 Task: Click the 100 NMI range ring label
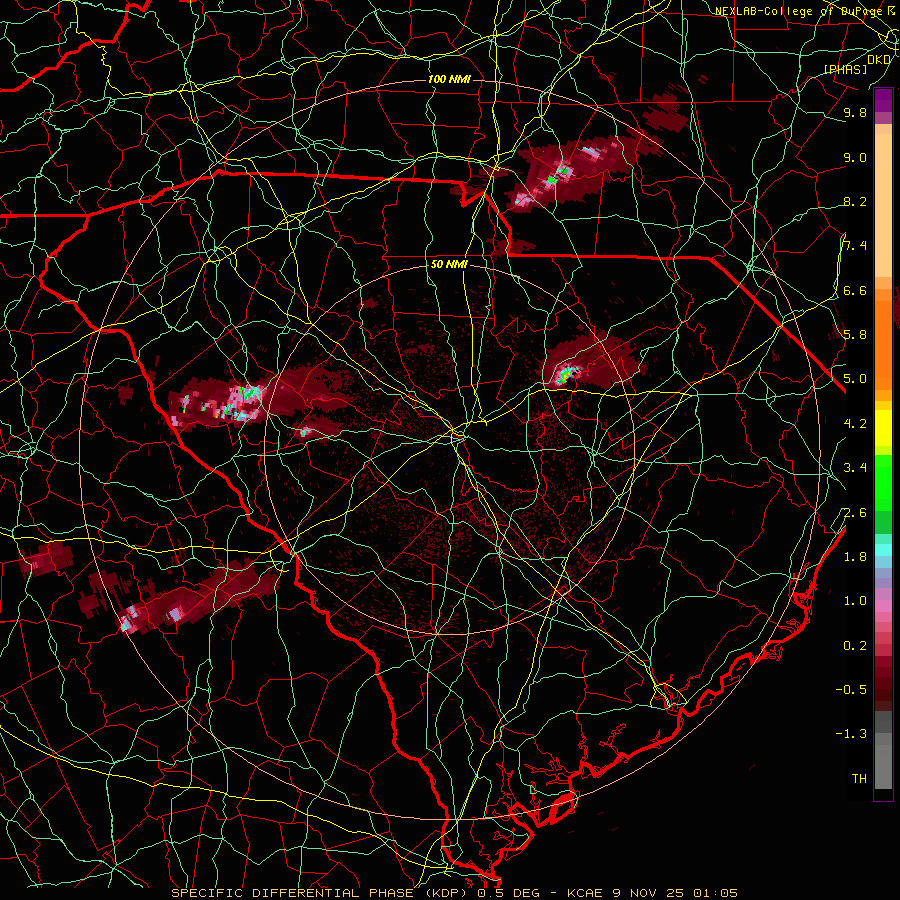(449, 79)
